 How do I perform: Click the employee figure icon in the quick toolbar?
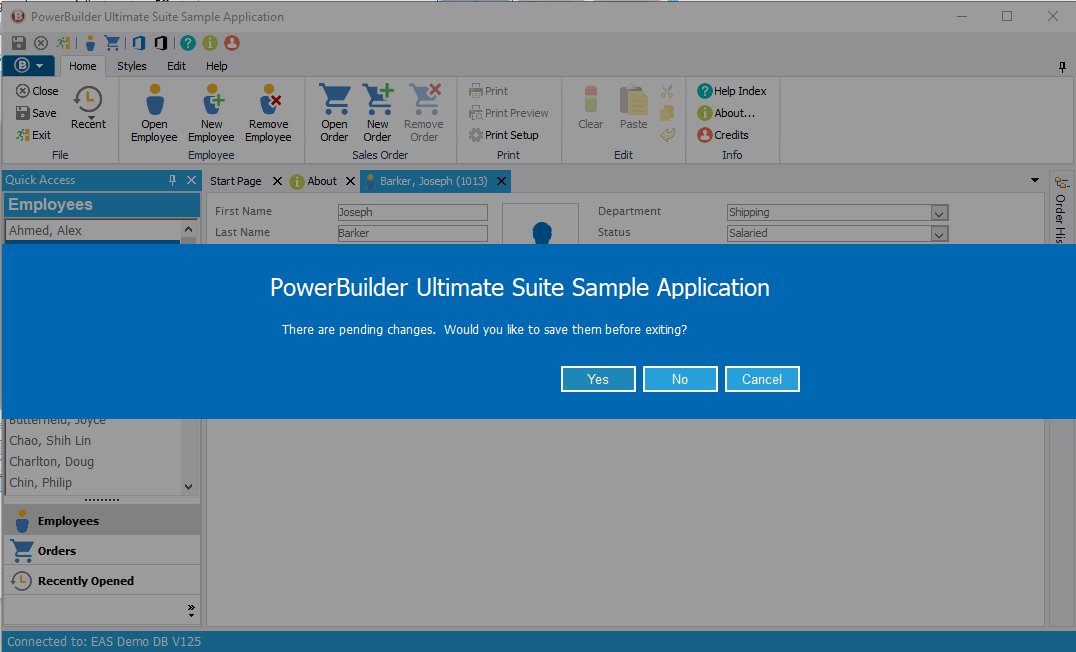tap(90, 43)
